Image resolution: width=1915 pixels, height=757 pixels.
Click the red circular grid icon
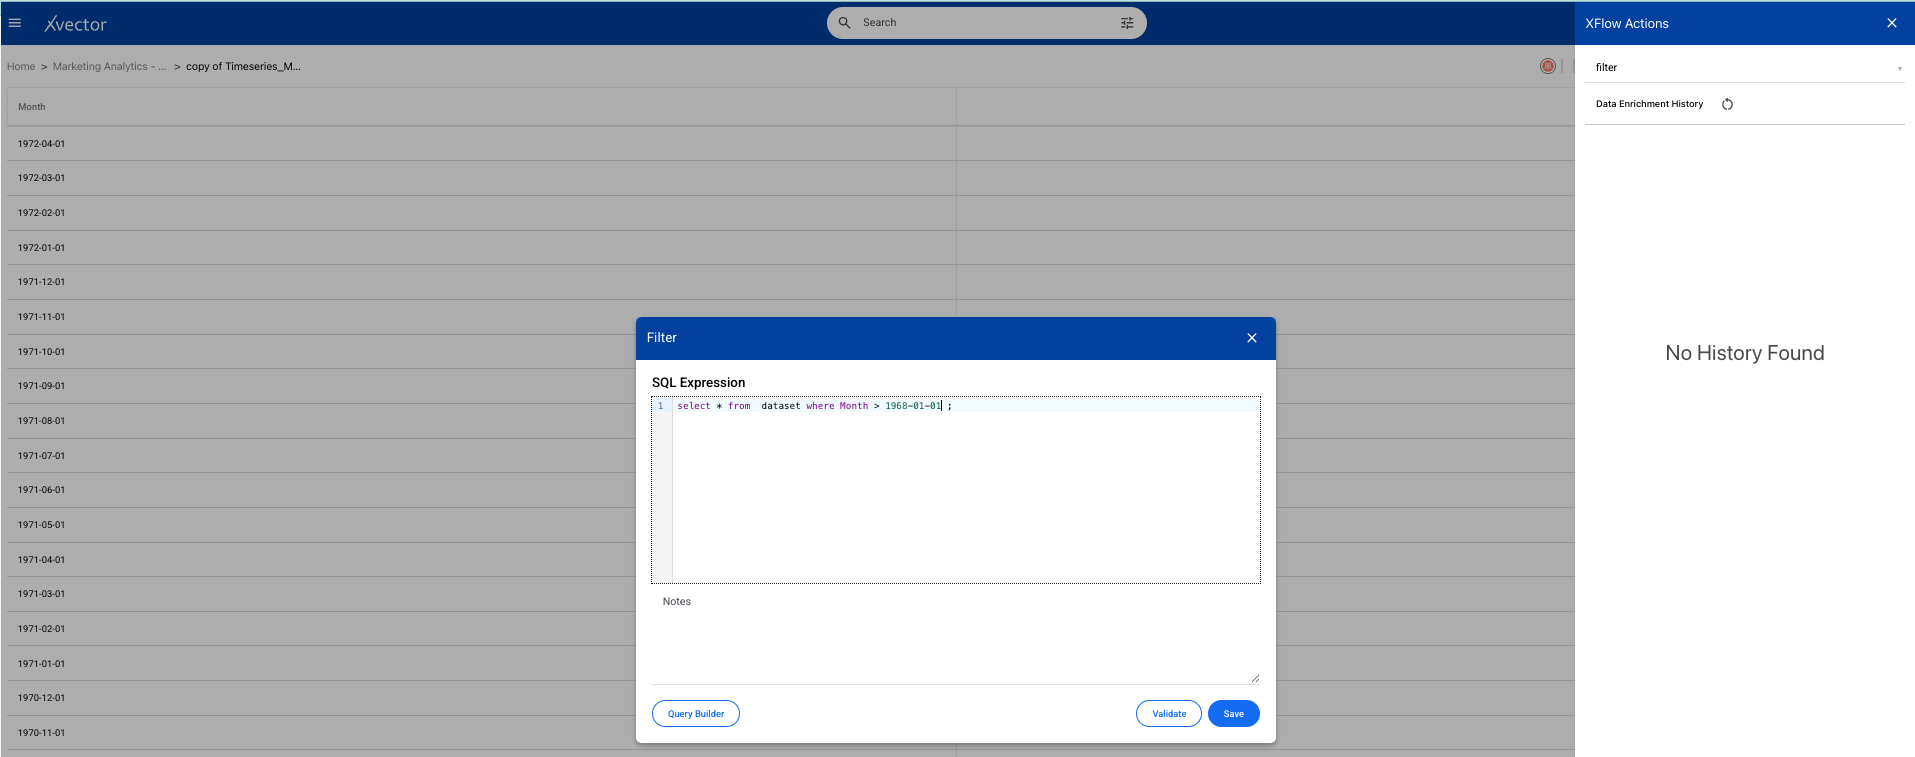click(1547, 66)
